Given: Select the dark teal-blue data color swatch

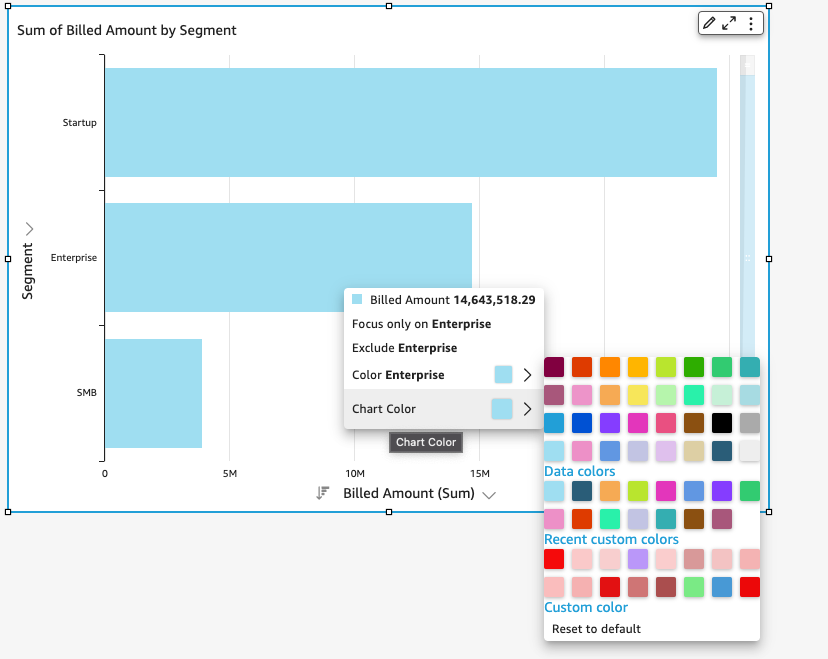Looking at the screenshot, I should point(582,491).
